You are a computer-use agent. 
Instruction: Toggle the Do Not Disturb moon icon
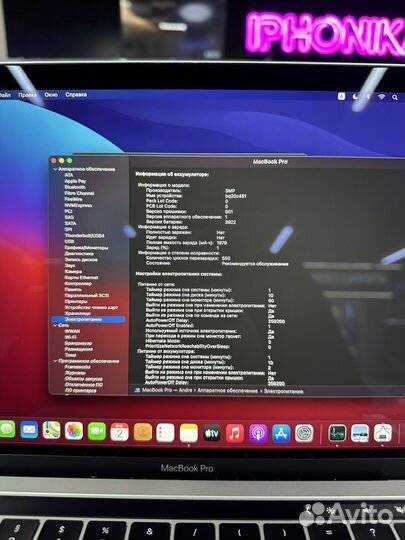click(355, 97)
